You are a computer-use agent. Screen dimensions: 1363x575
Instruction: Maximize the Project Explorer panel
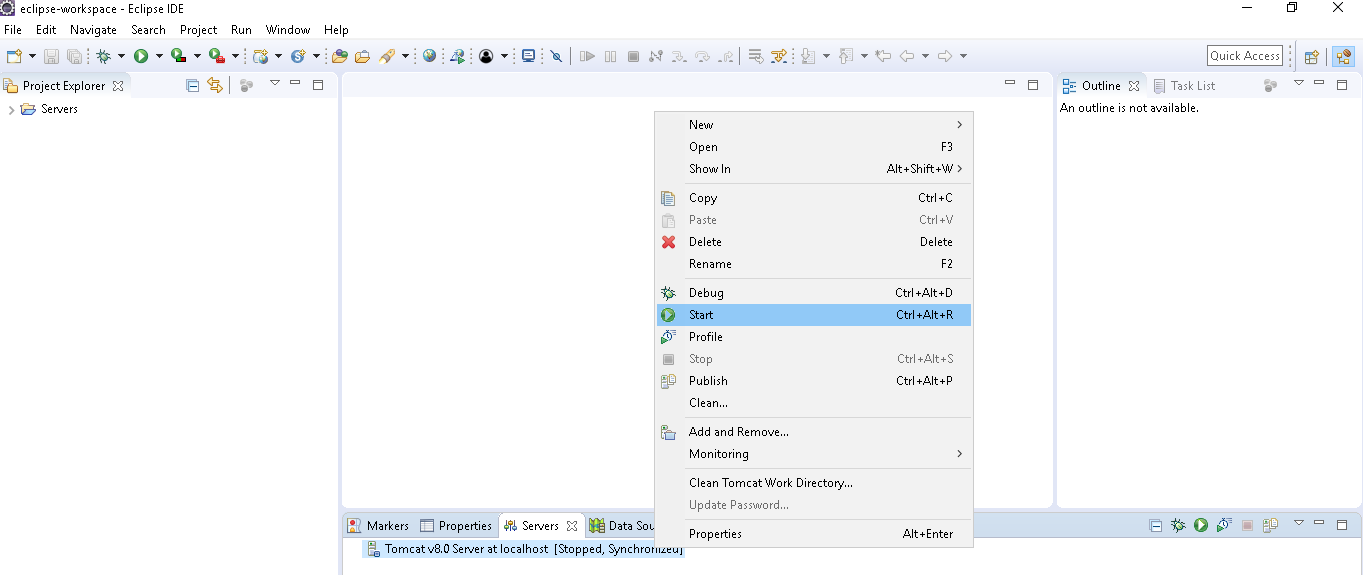[x=318, y=85]
